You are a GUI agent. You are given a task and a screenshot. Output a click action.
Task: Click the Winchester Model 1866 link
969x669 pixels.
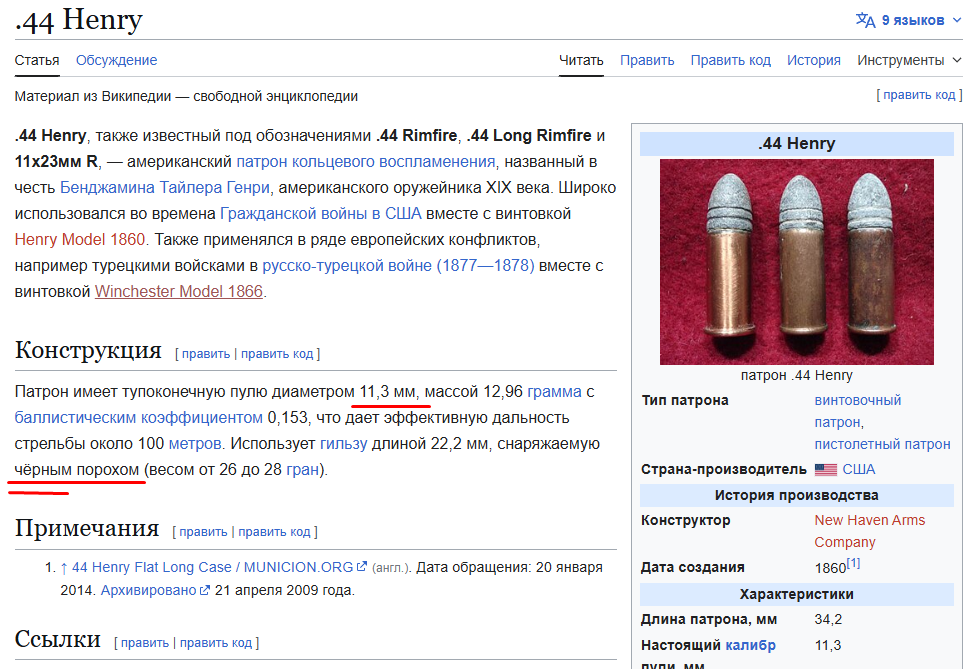click(179, 292)
